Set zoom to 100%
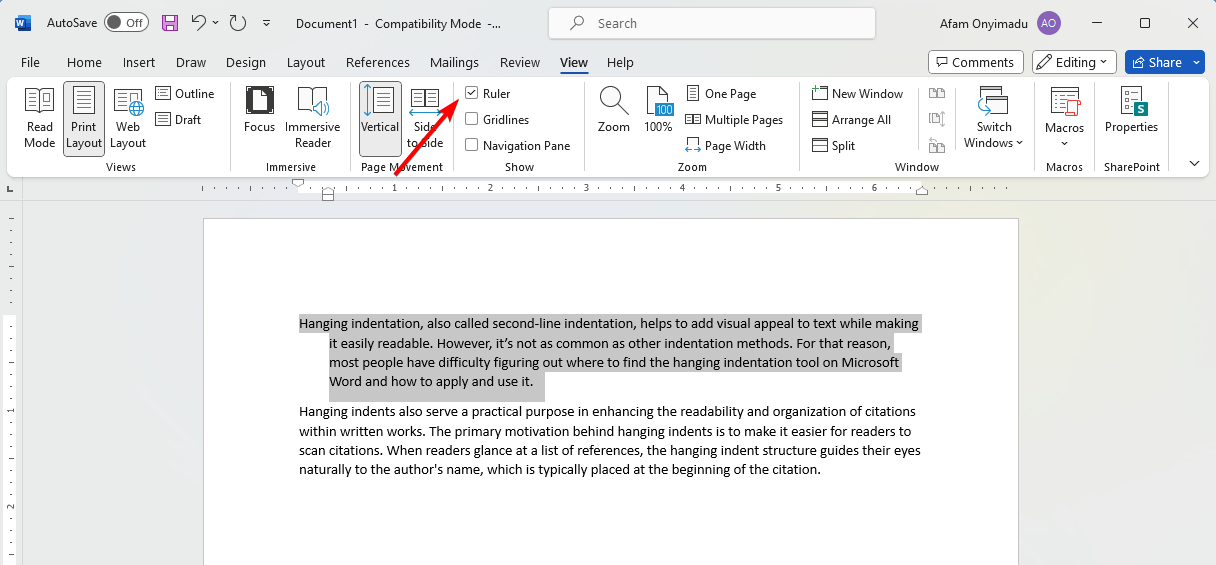Screen dimensions: 1216x565 tap(658, 111)
